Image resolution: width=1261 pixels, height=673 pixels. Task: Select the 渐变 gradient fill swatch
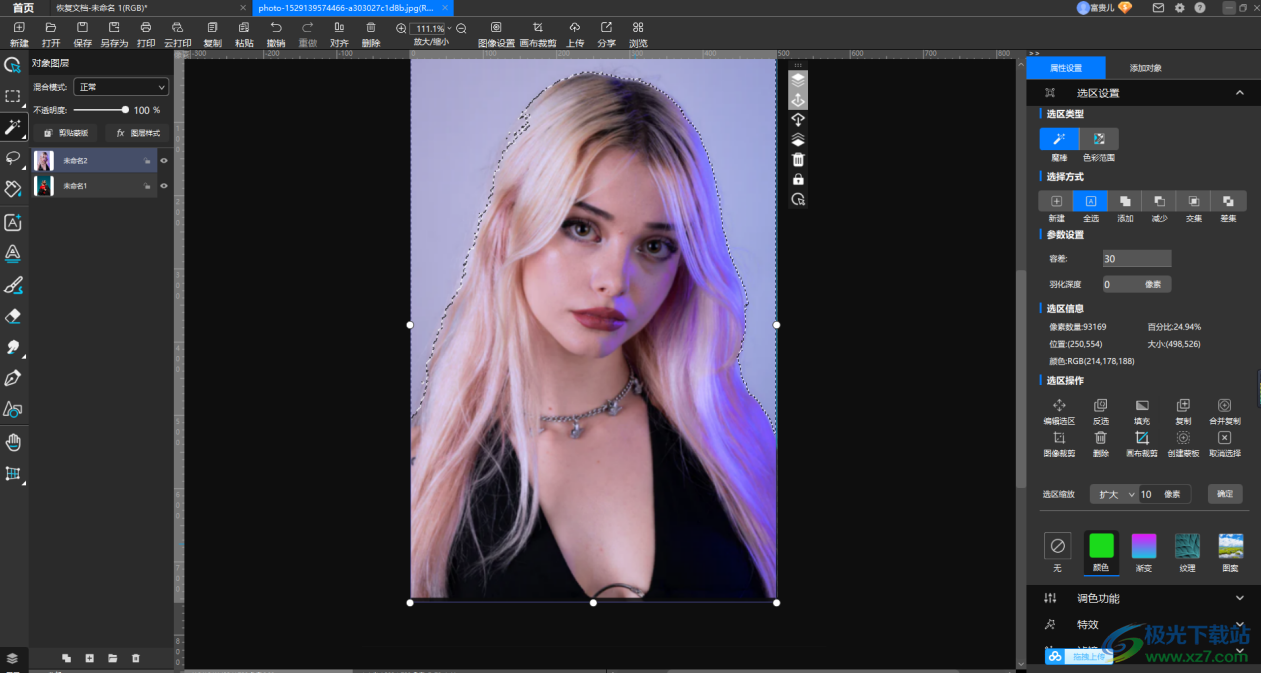point(1144,546)
